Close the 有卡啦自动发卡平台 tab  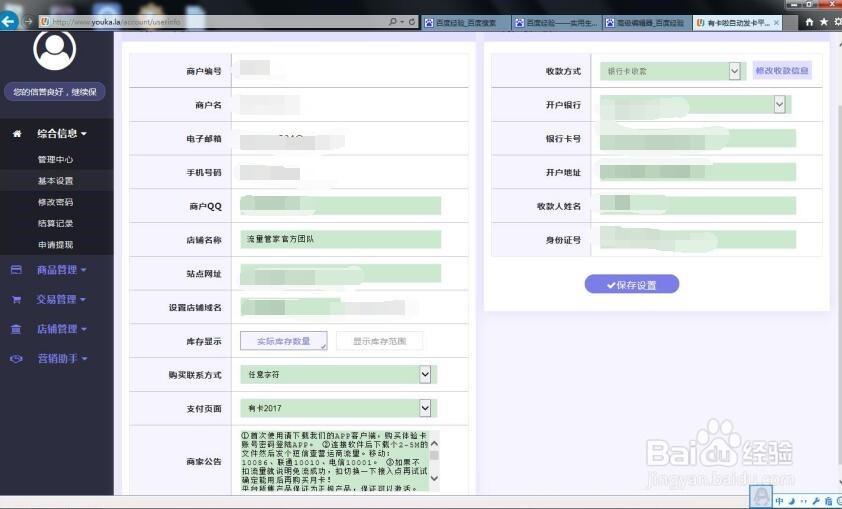point(776,23)
